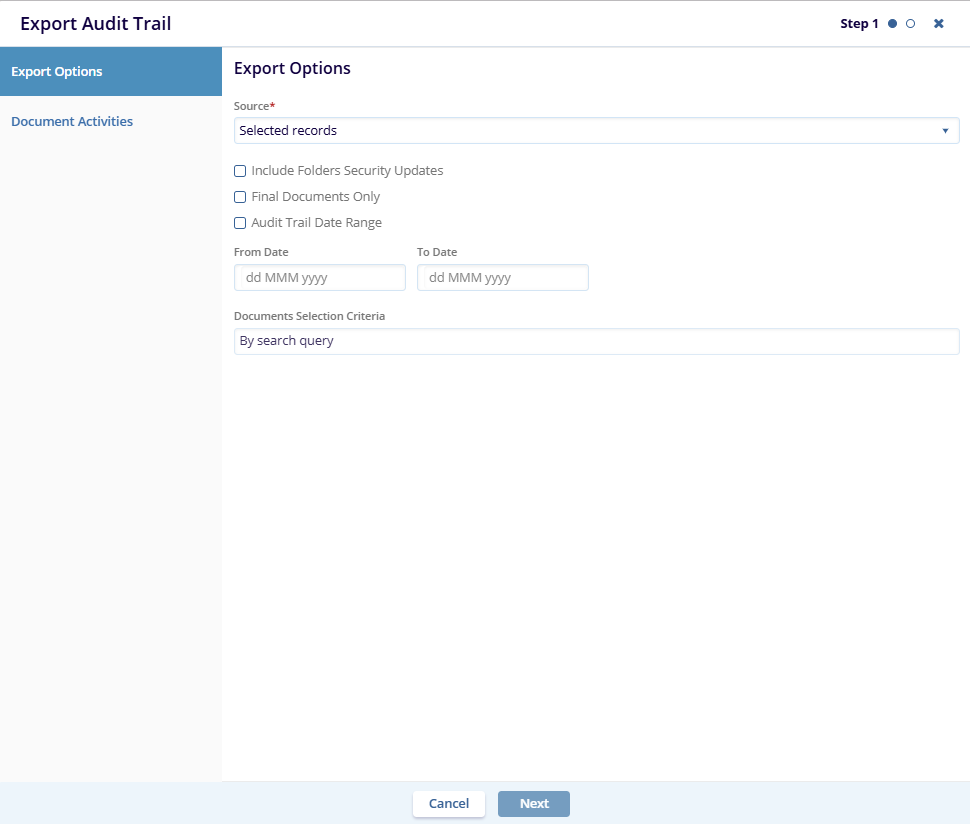Toggle Audit Trail Date Range checkbox

[240, 223]
